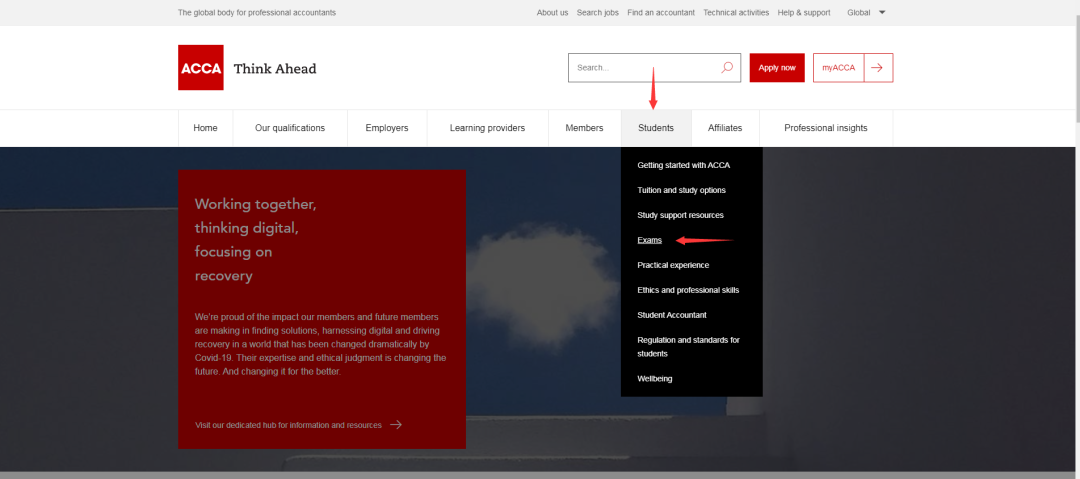Select the Students nav item
The width and height of the screenshot is (1080, 479).
pos(656,128)
